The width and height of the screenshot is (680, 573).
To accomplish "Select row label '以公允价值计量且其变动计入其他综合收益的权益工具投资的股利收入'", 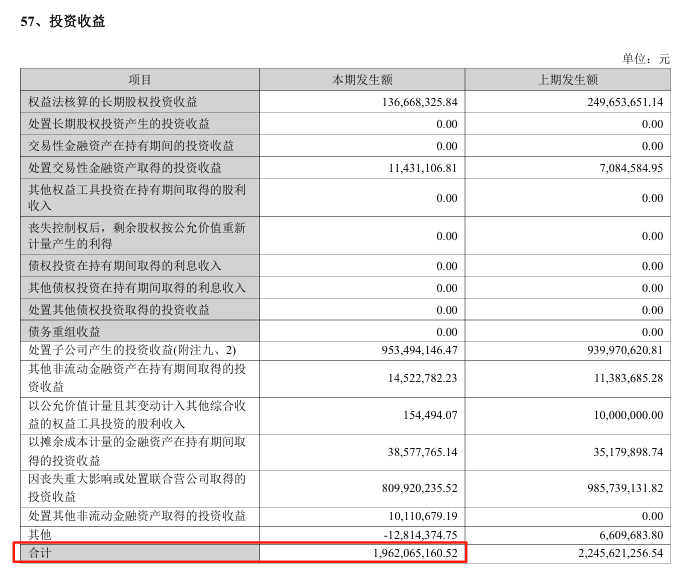I will click(137, 415).
